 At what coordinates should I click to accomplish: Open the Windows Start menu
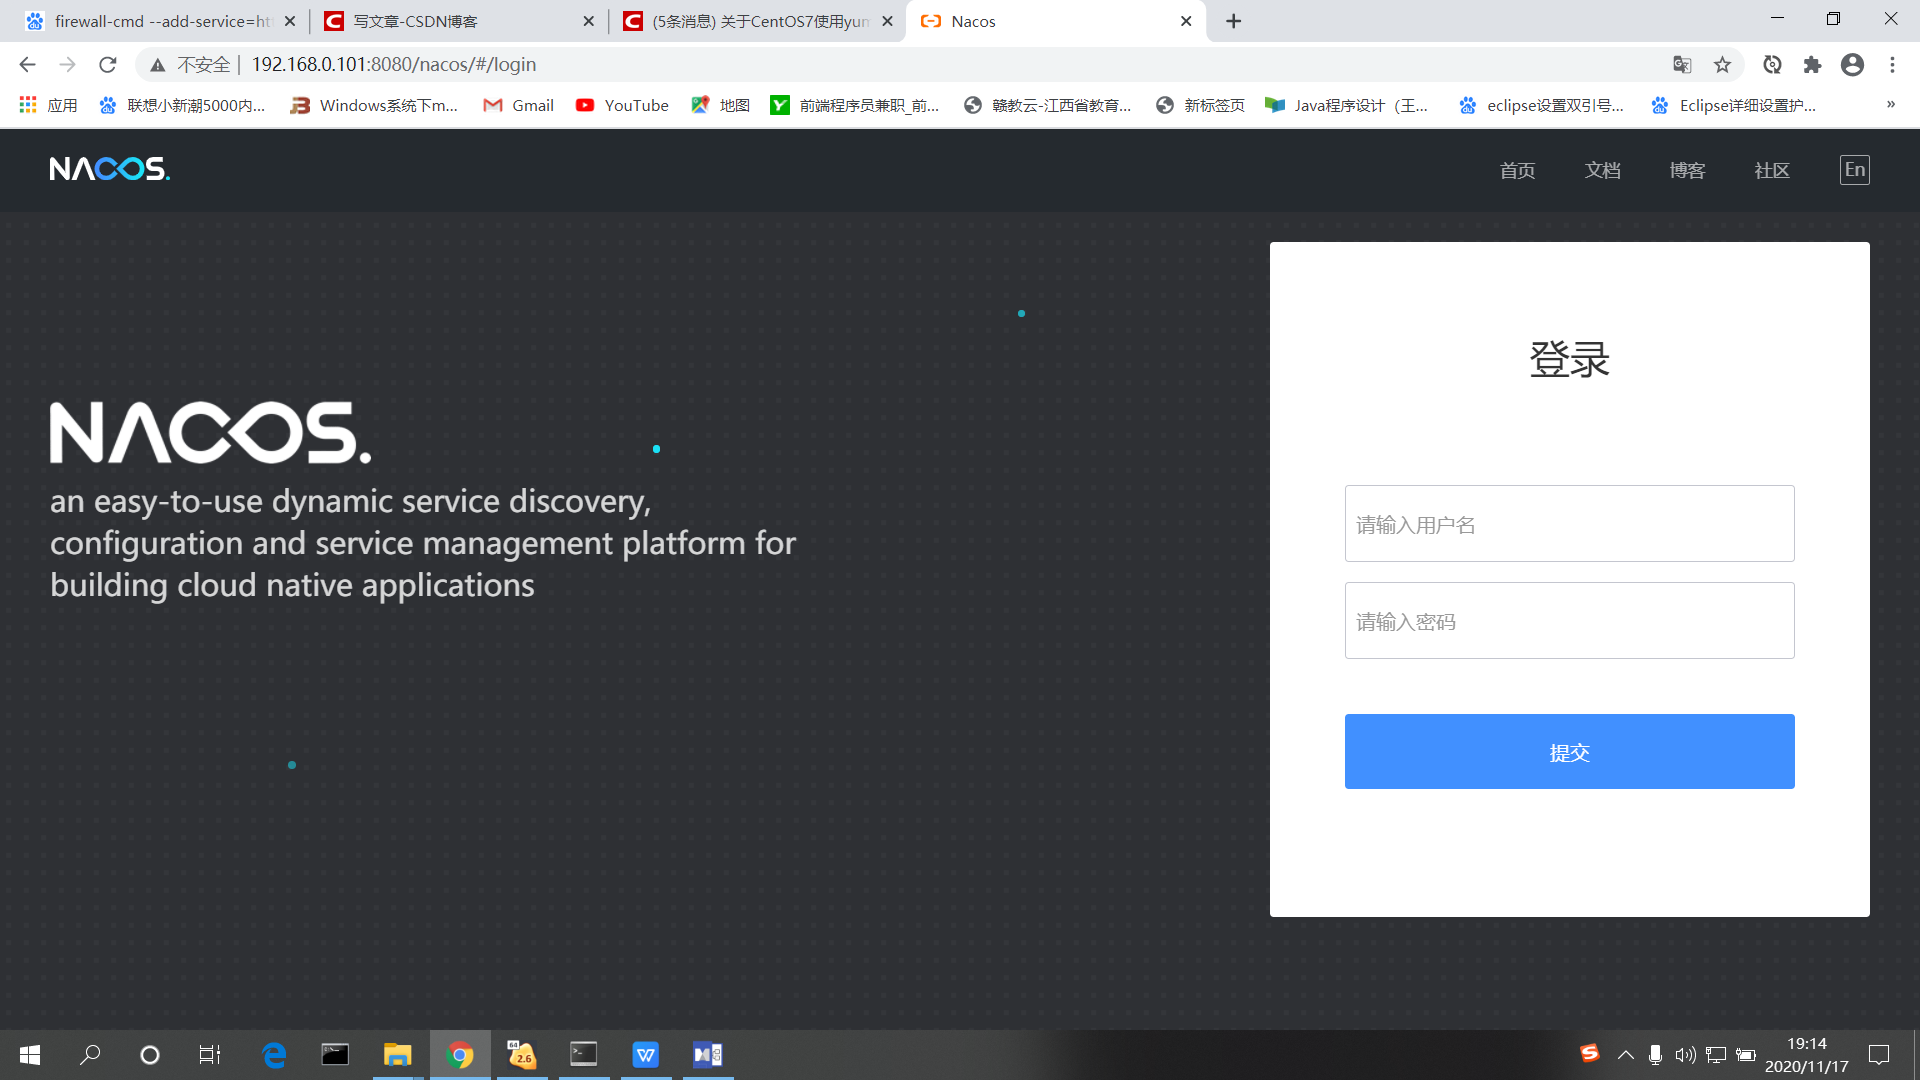pyautogui.click(x=30, y=1055)
